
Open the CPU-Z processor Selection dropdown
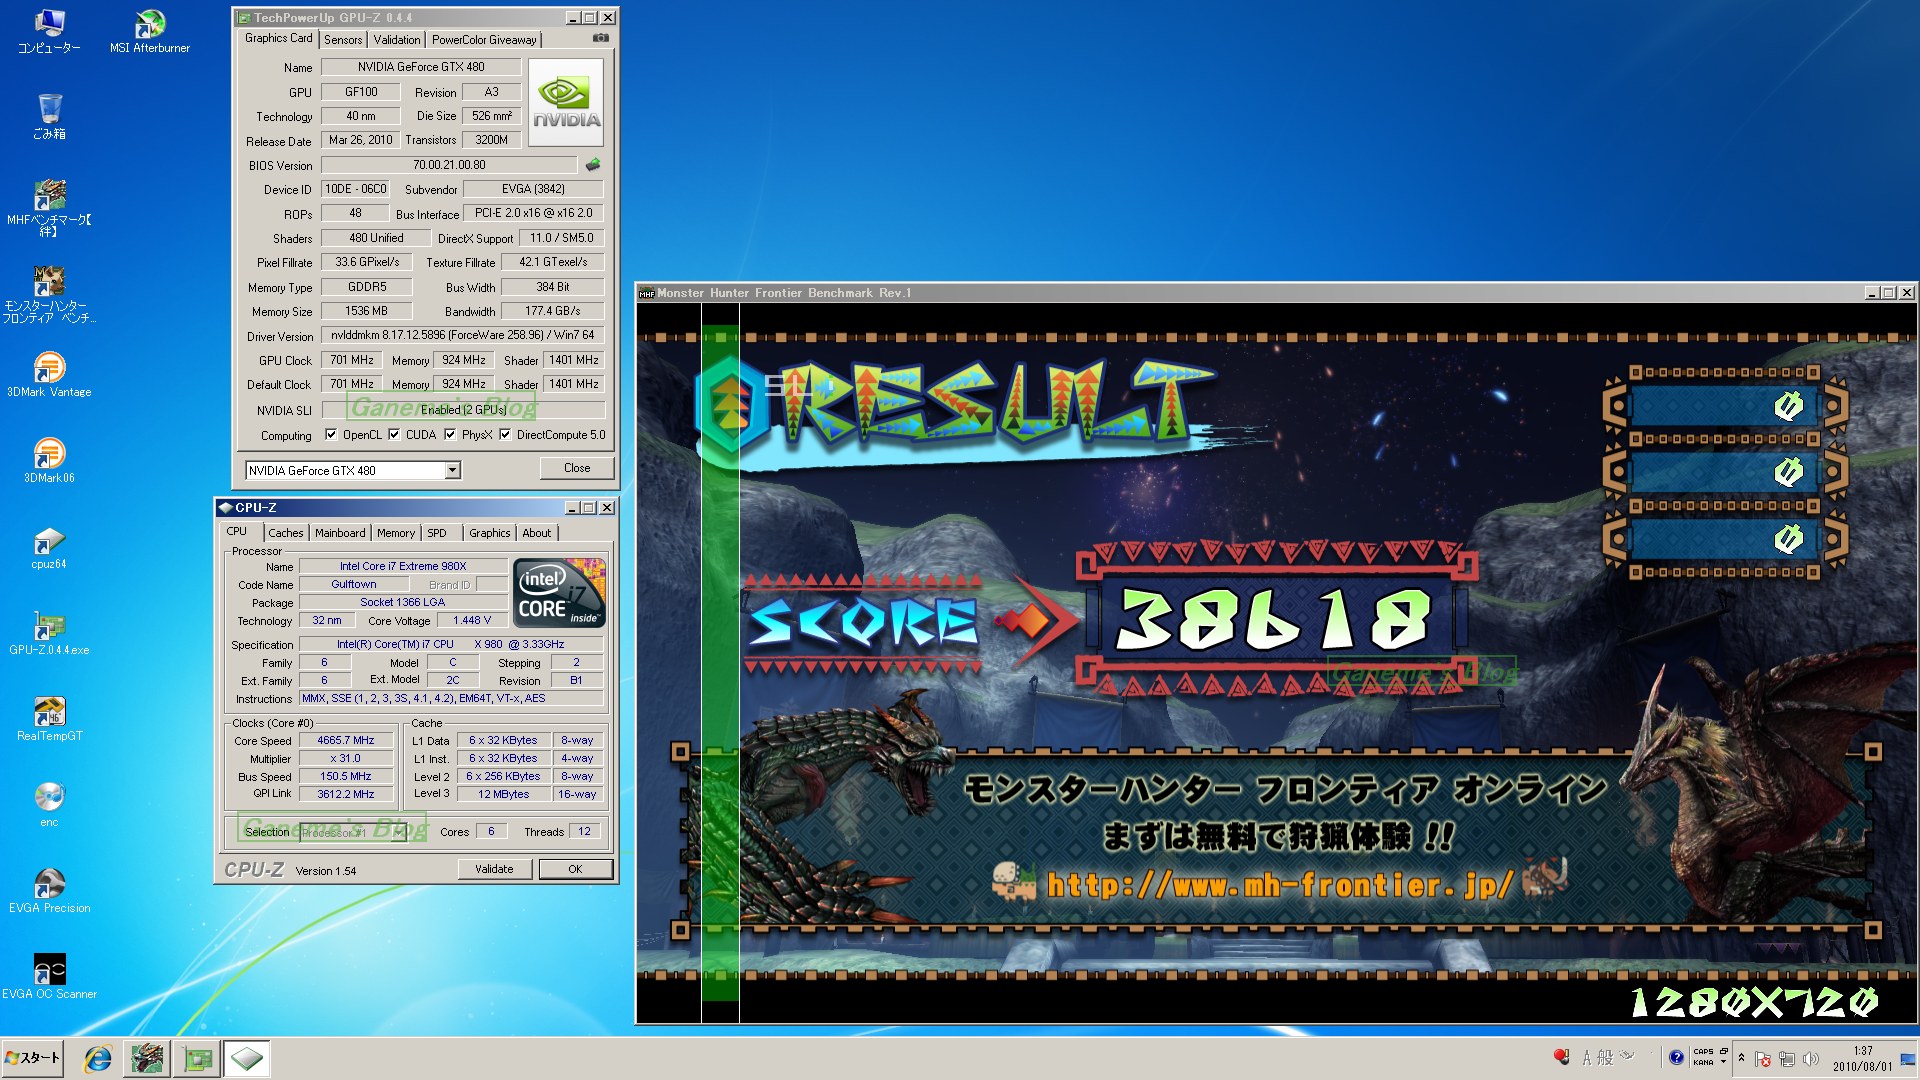tap(399, 832)
